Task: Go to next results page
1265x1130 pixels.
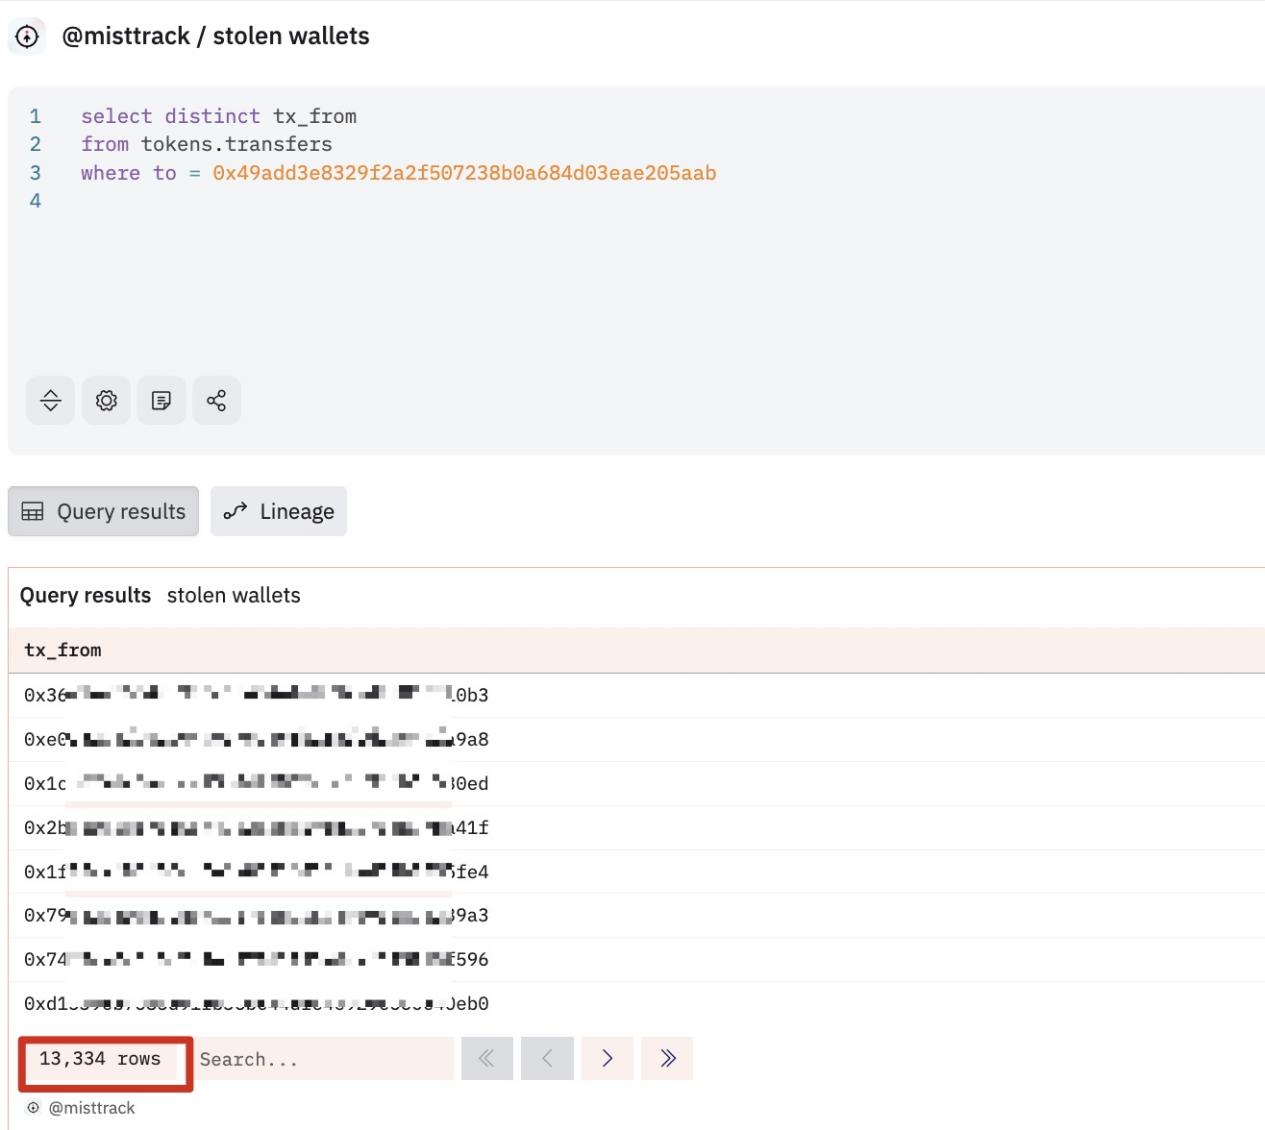Action: 607,1058
